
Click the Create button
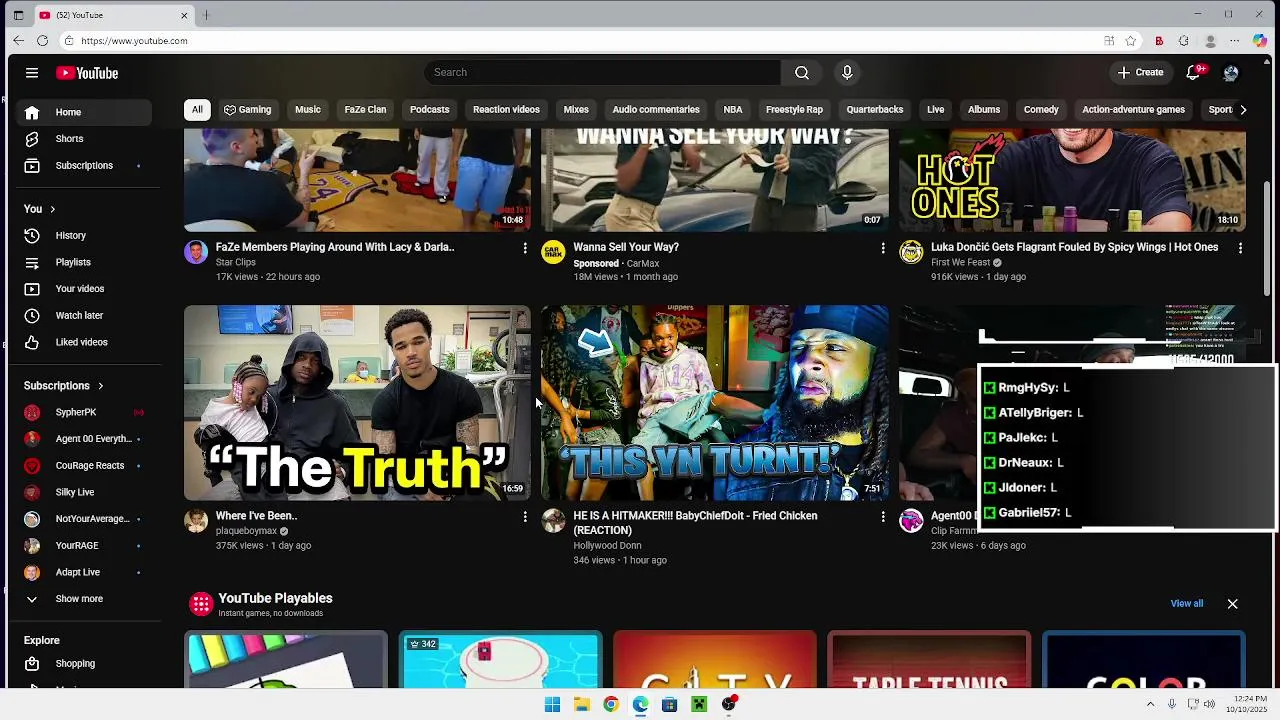pos(1140,73)
